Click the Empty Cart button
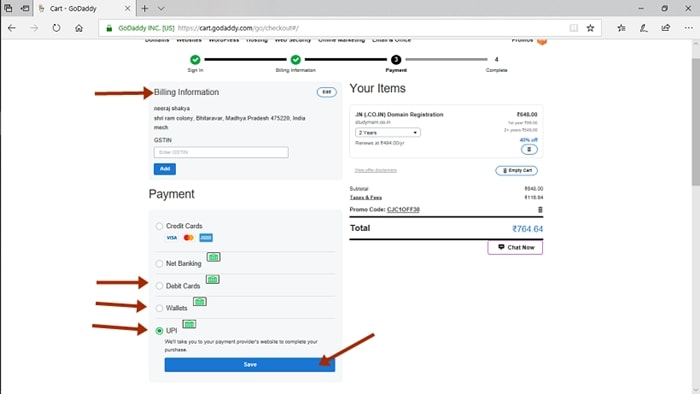 [517, 170]
